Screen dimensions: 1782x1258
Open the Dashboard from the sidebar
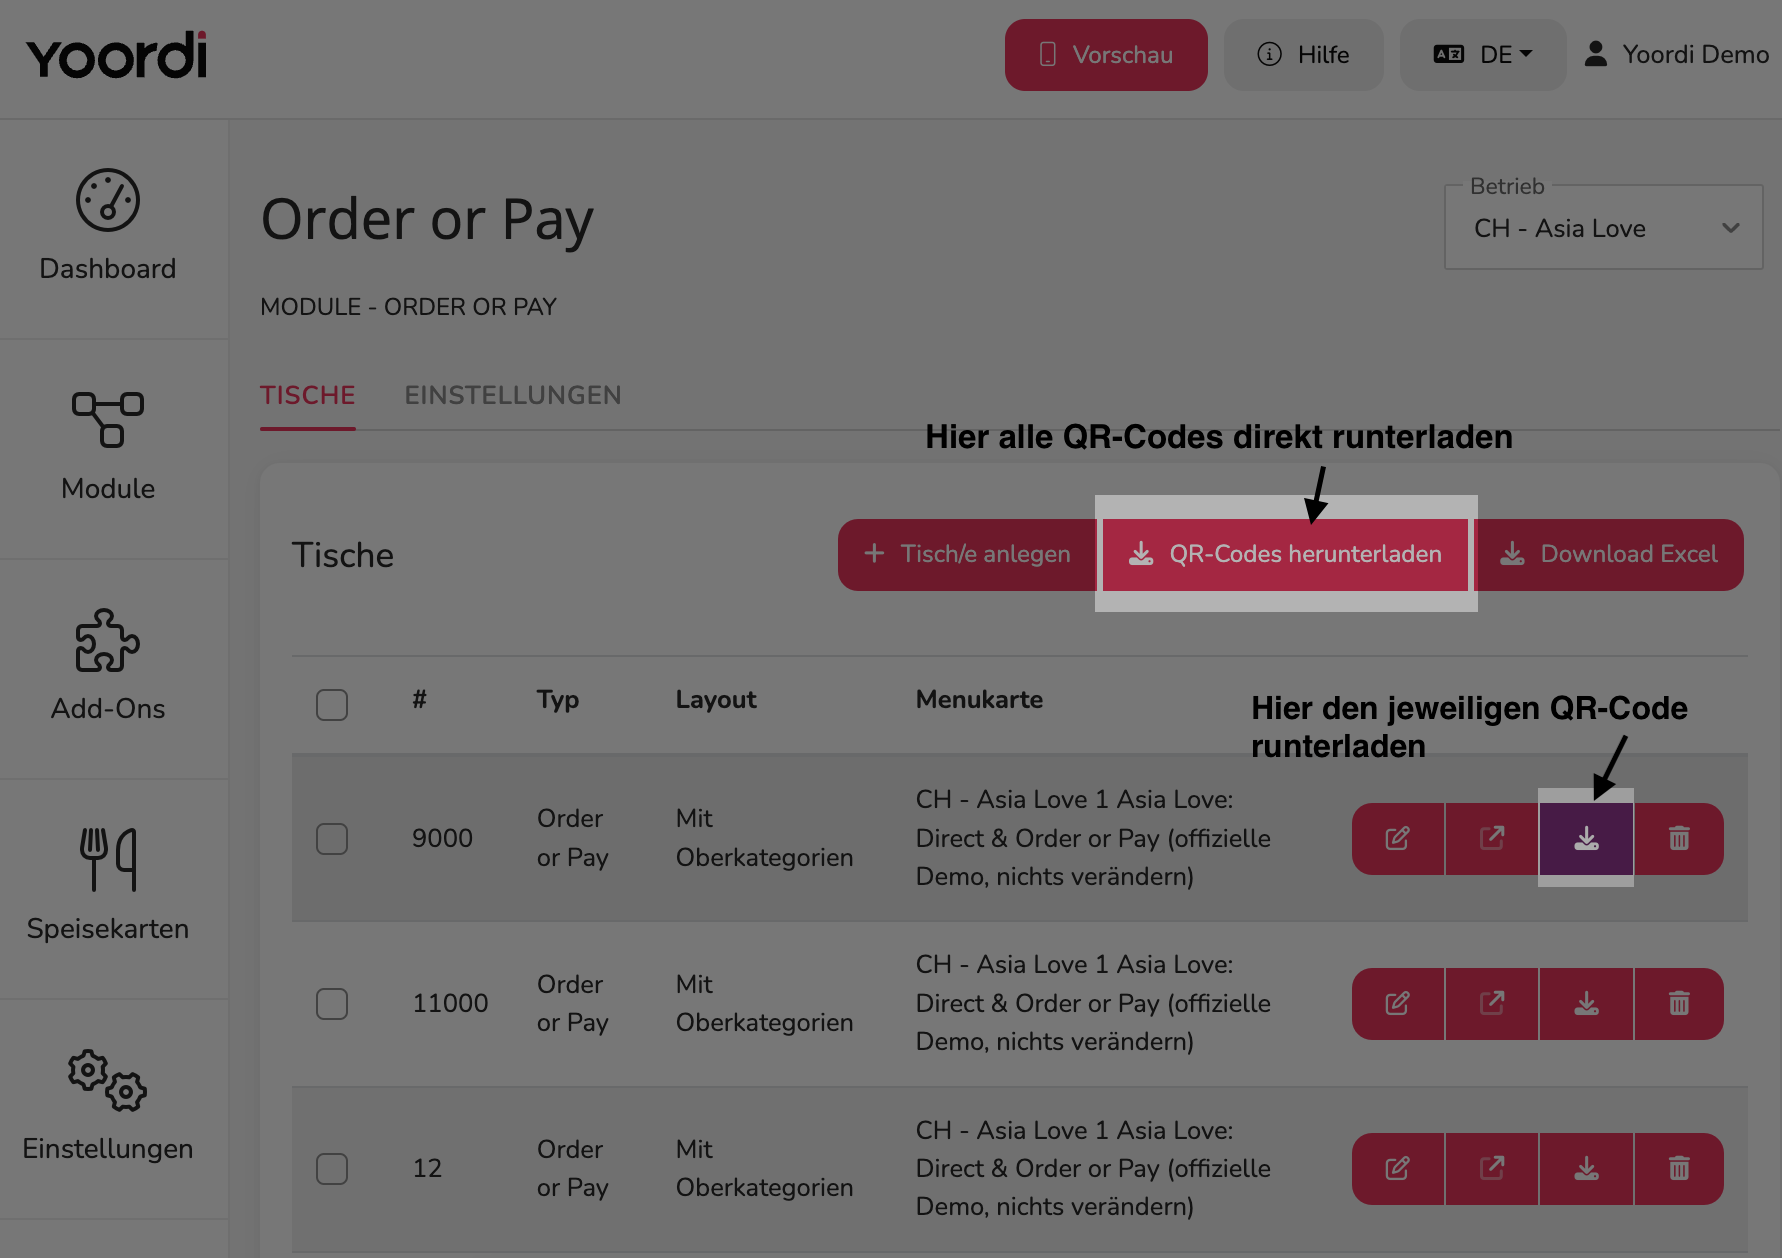coord(108,227)
